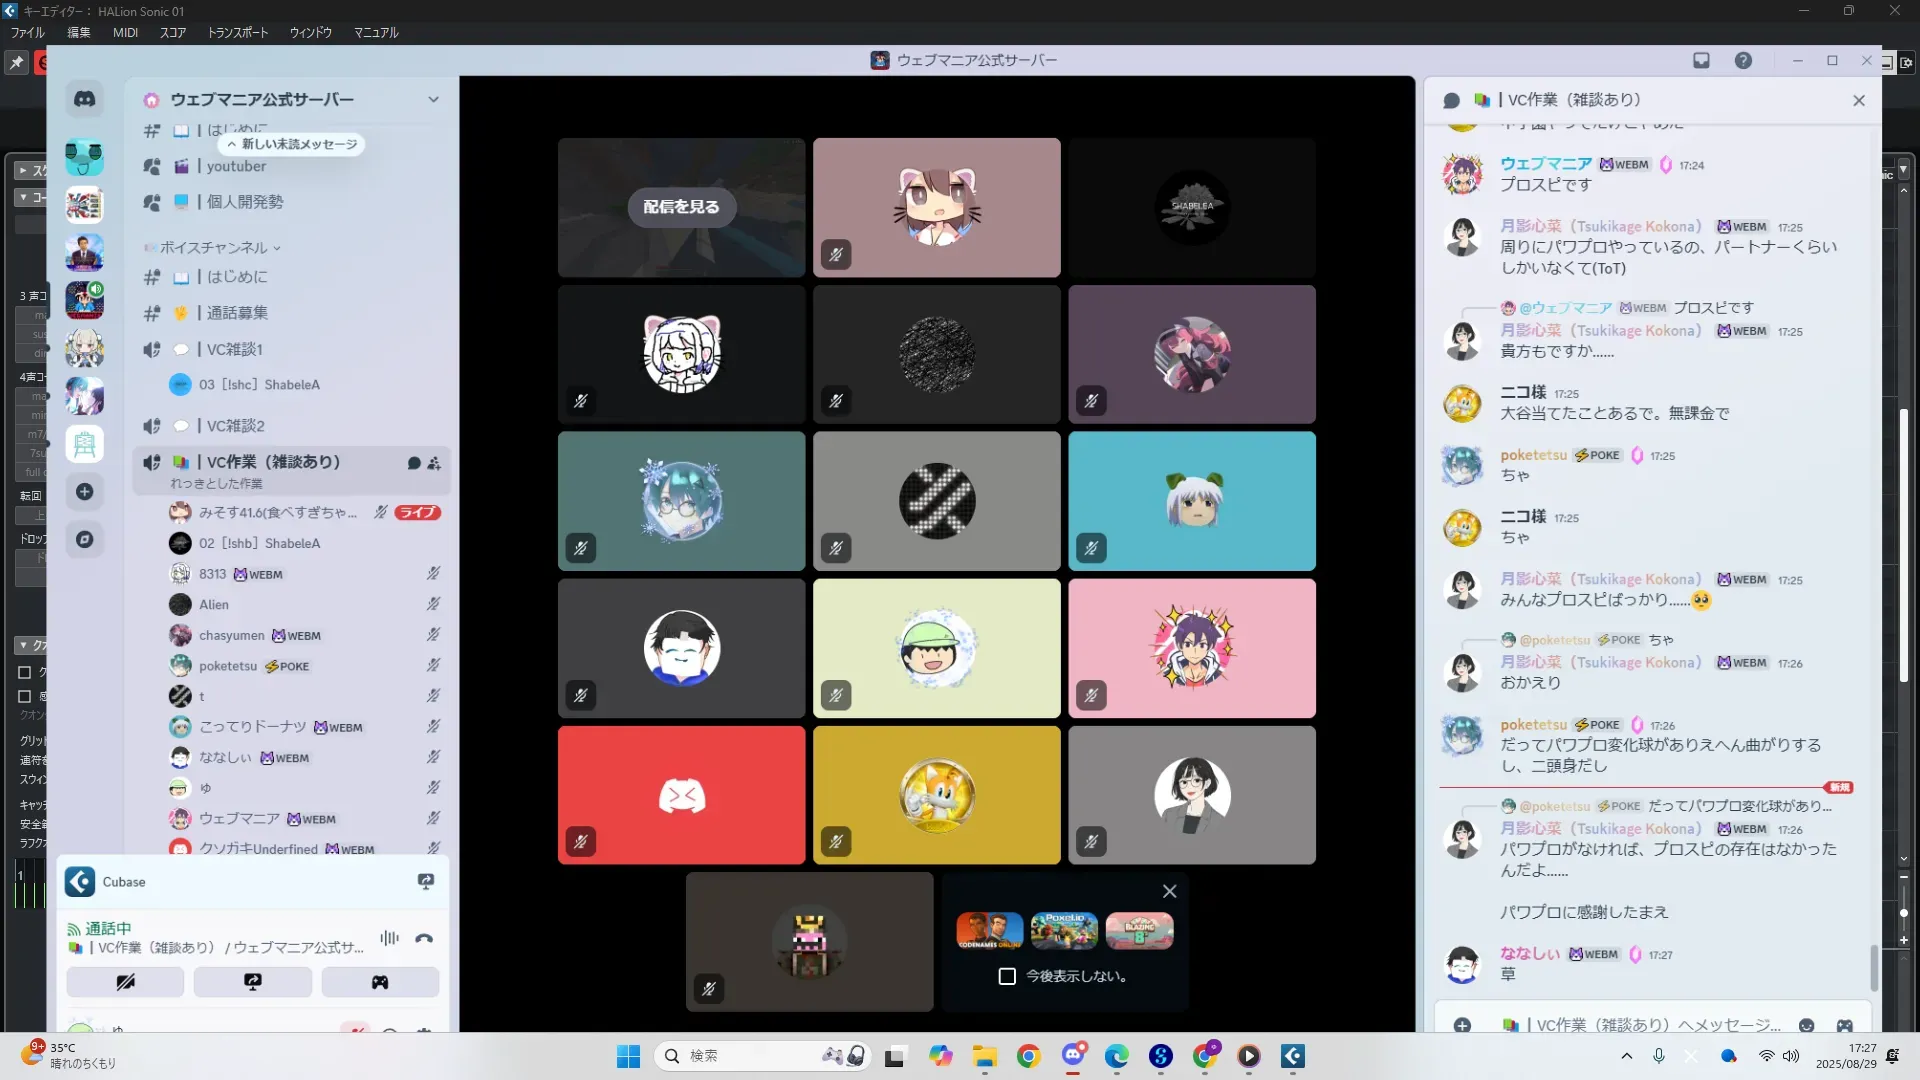The width and height of the screenshot is (1920, 1080).
Task: Click message attachment plus in chat input
Action: (1462, 1025)
